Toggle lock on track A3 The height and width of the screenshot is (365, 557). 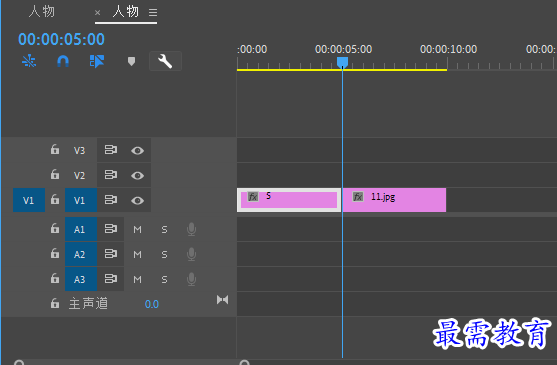coord(55,278)
